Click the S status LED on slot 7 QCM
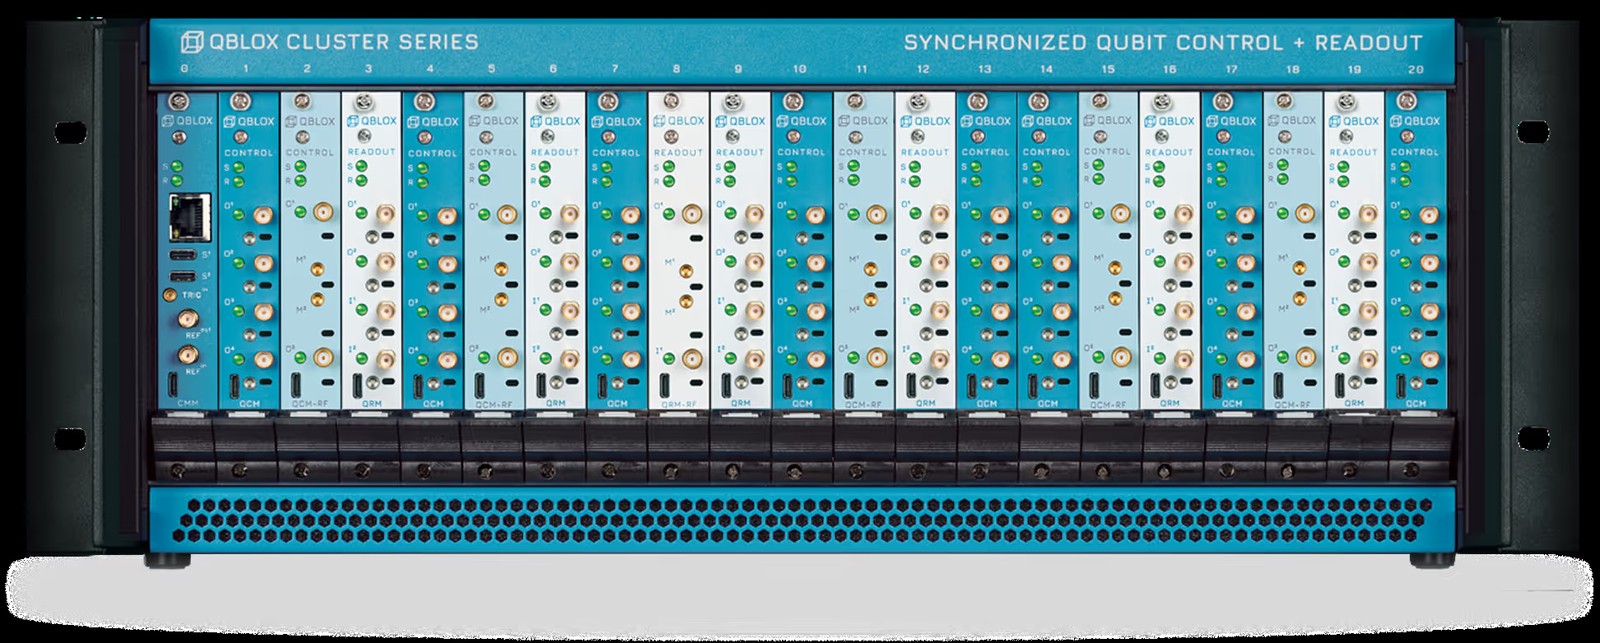 608,167
